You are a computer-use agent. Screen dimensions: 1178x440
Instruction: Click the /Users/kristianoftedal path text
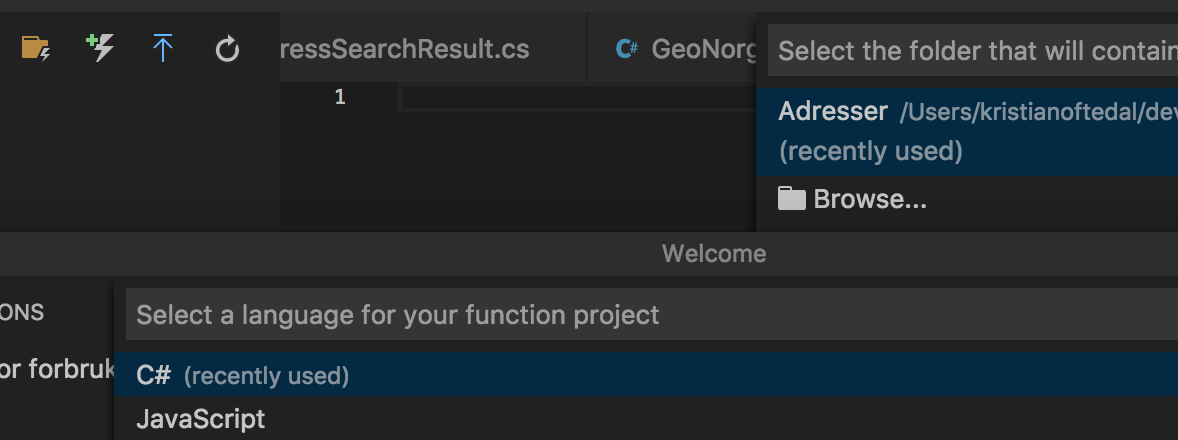(1035, 112)
